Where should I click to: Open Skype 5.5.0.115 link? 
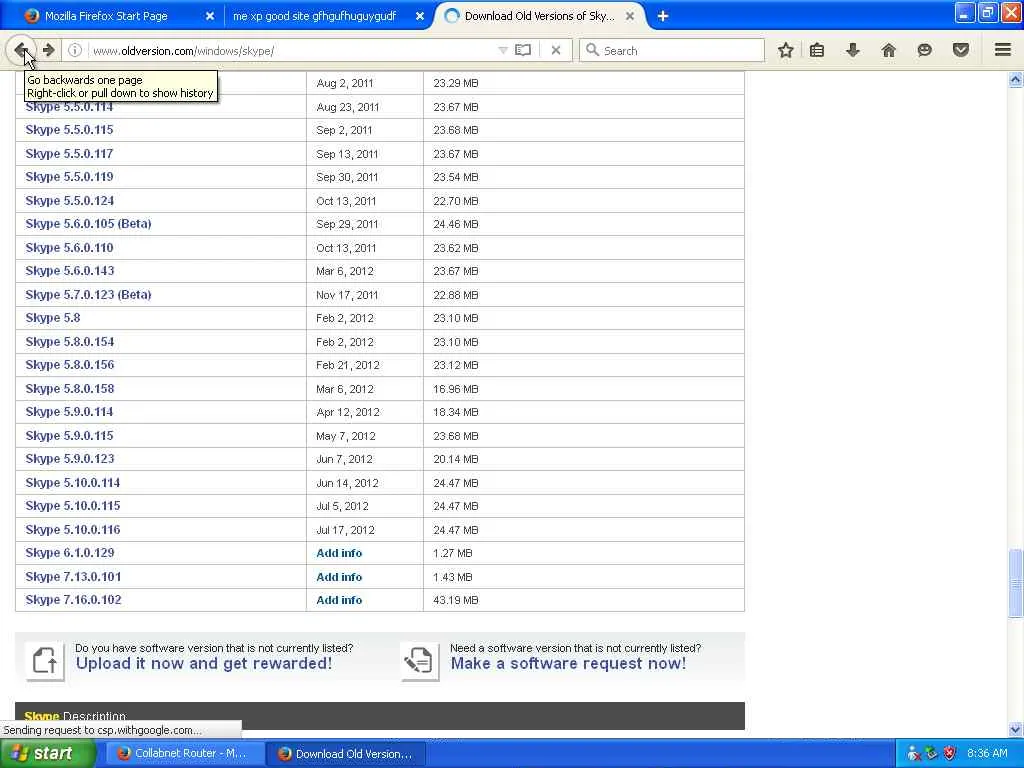pyautogui.click(x=69, y=130)
